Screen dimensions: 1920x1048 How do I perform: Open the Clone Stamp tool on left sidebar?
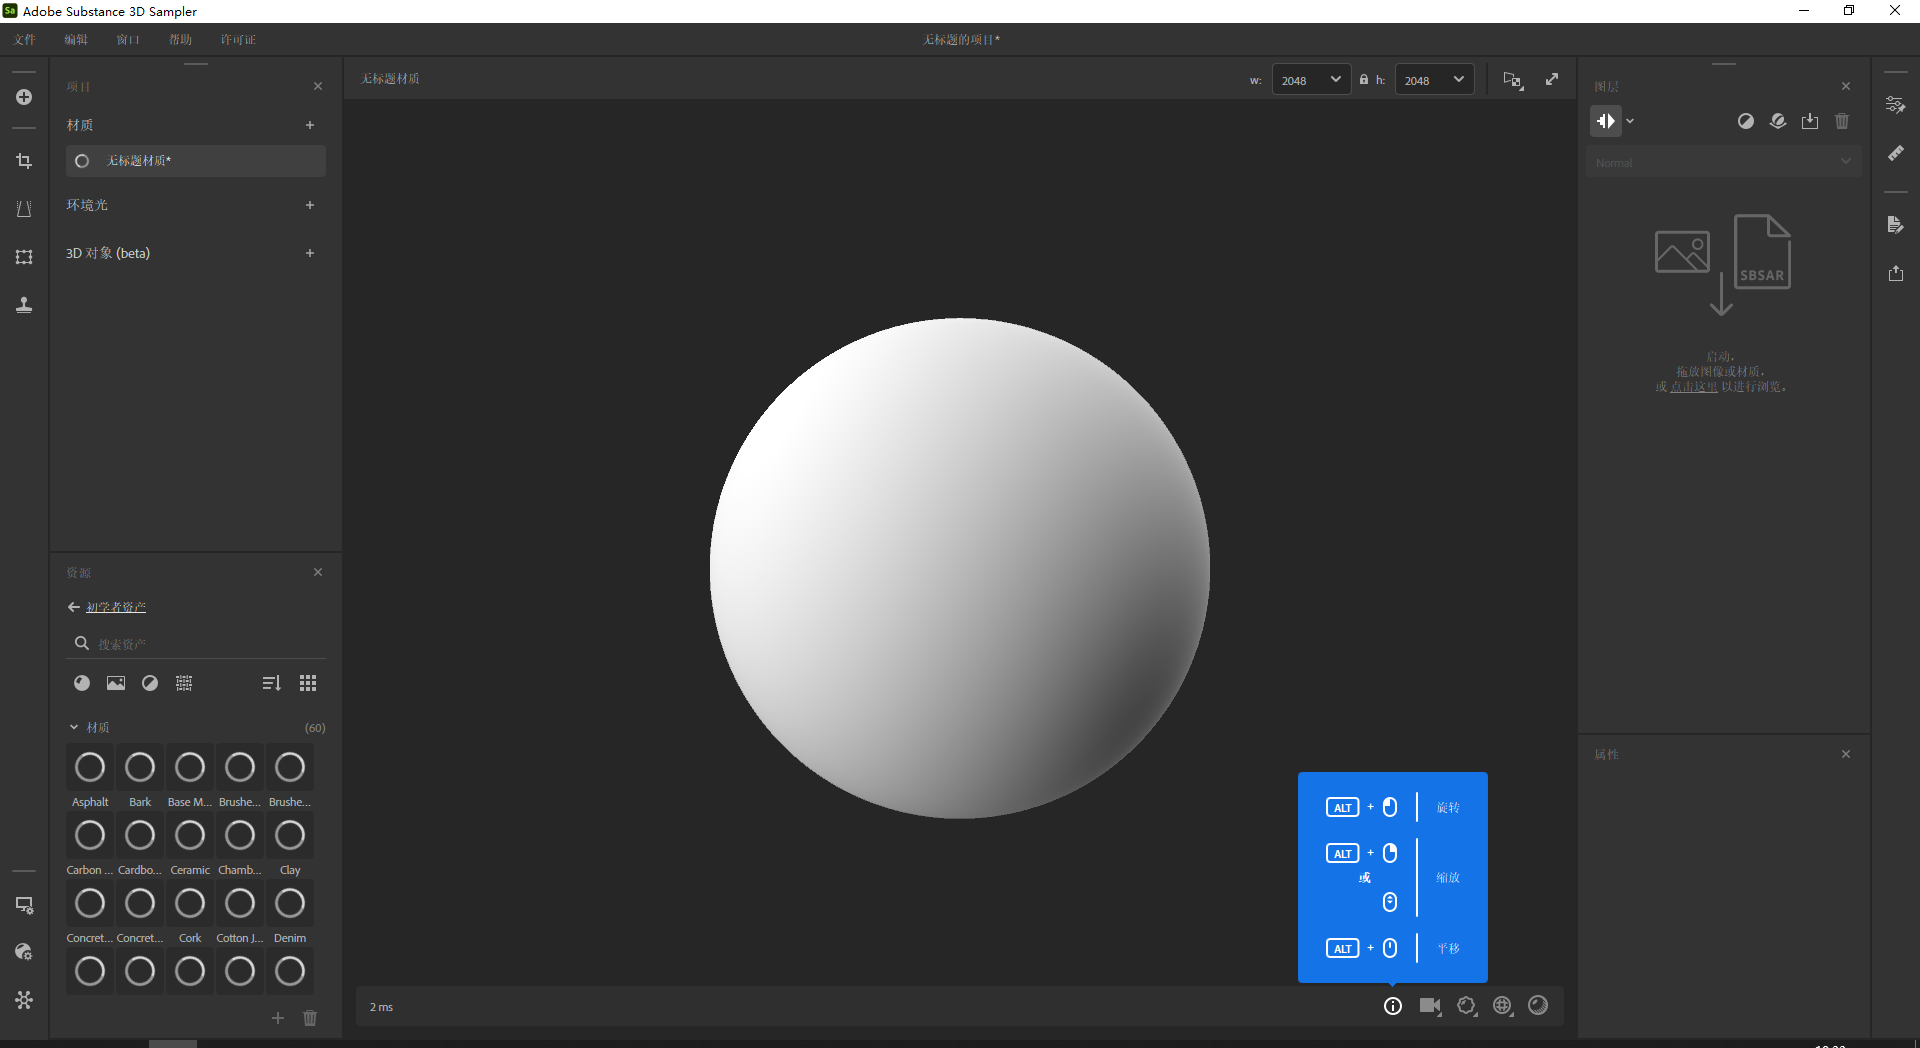24,305
